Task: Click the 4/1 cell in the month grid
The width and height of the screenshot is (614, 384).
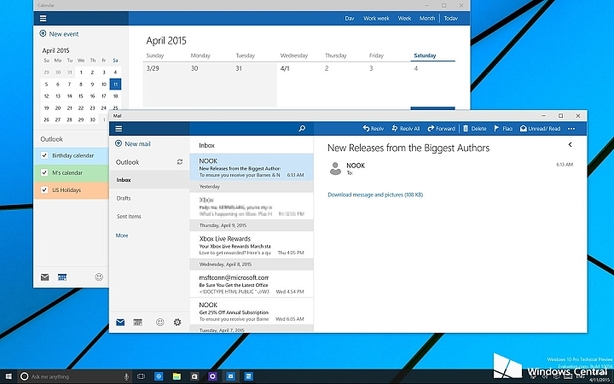Action: (x=299, y=85)
